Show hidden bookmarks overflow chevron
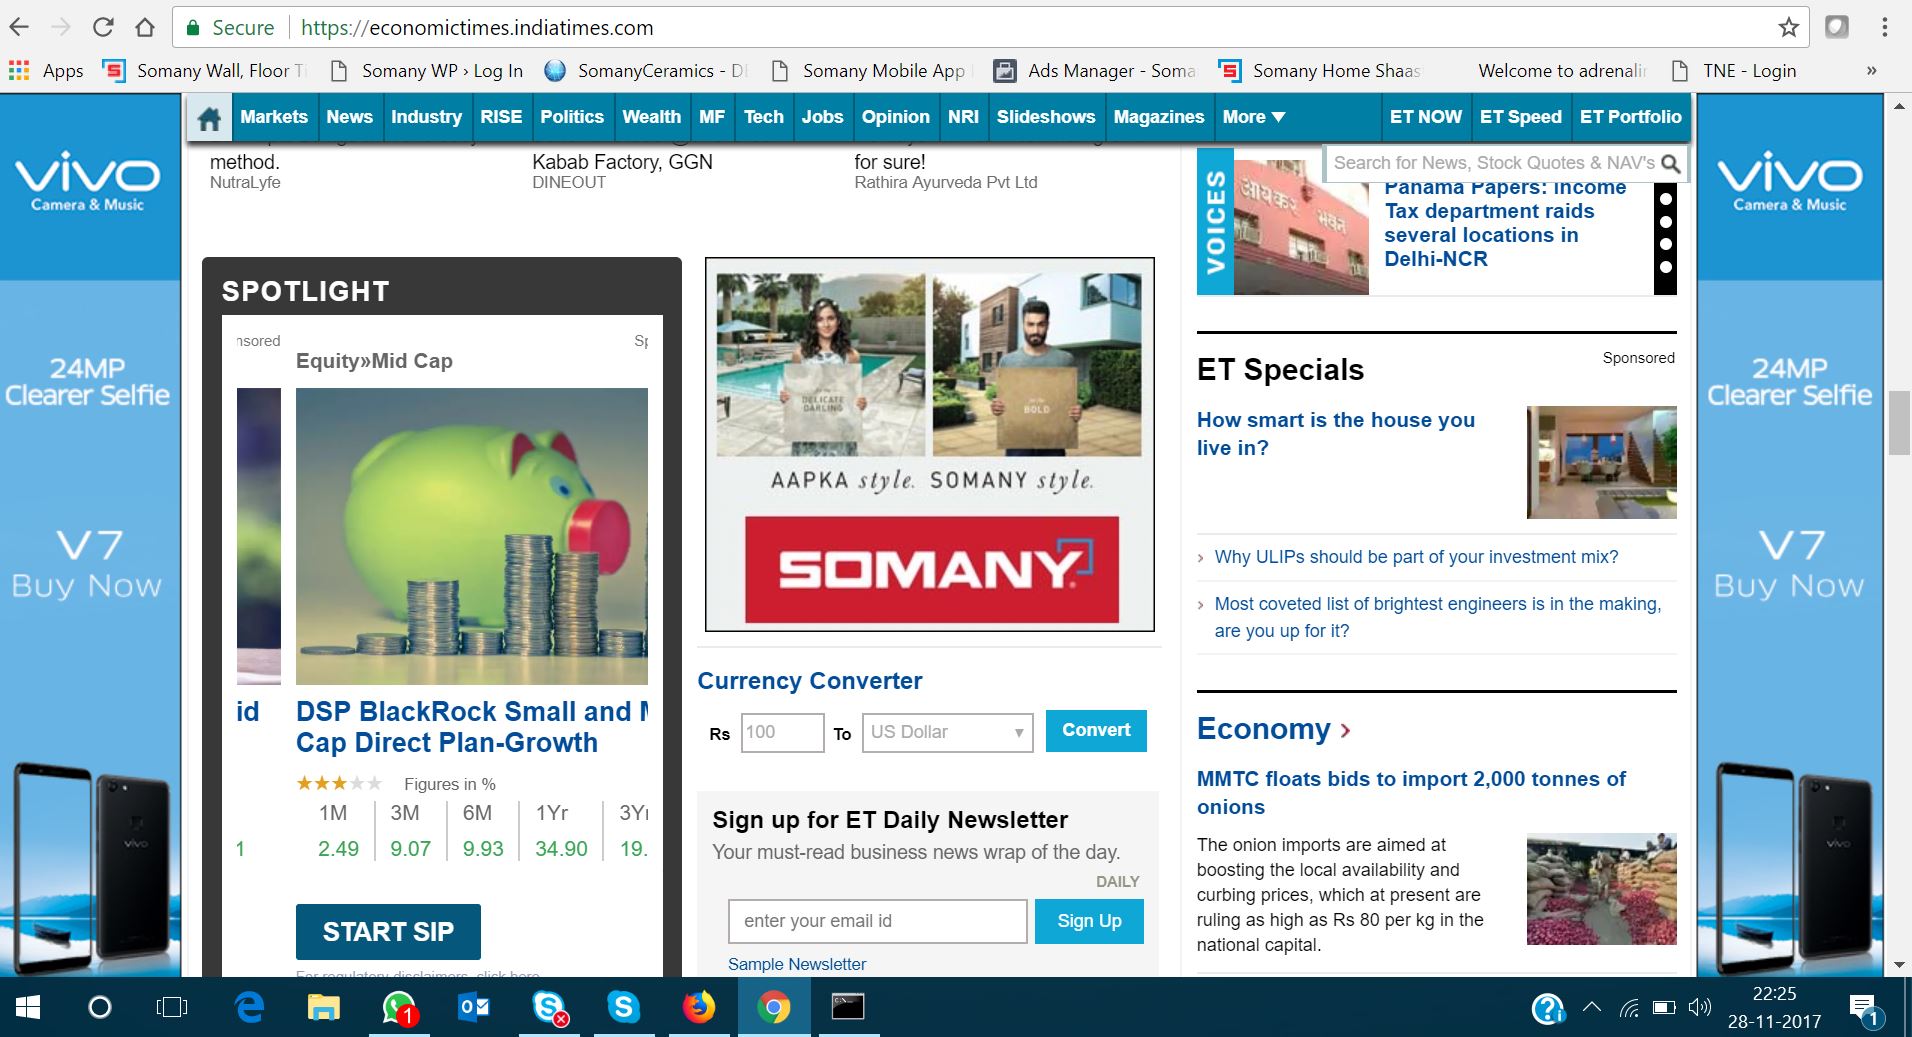Viewport: 1912px width, 1037px height. 1871,71
